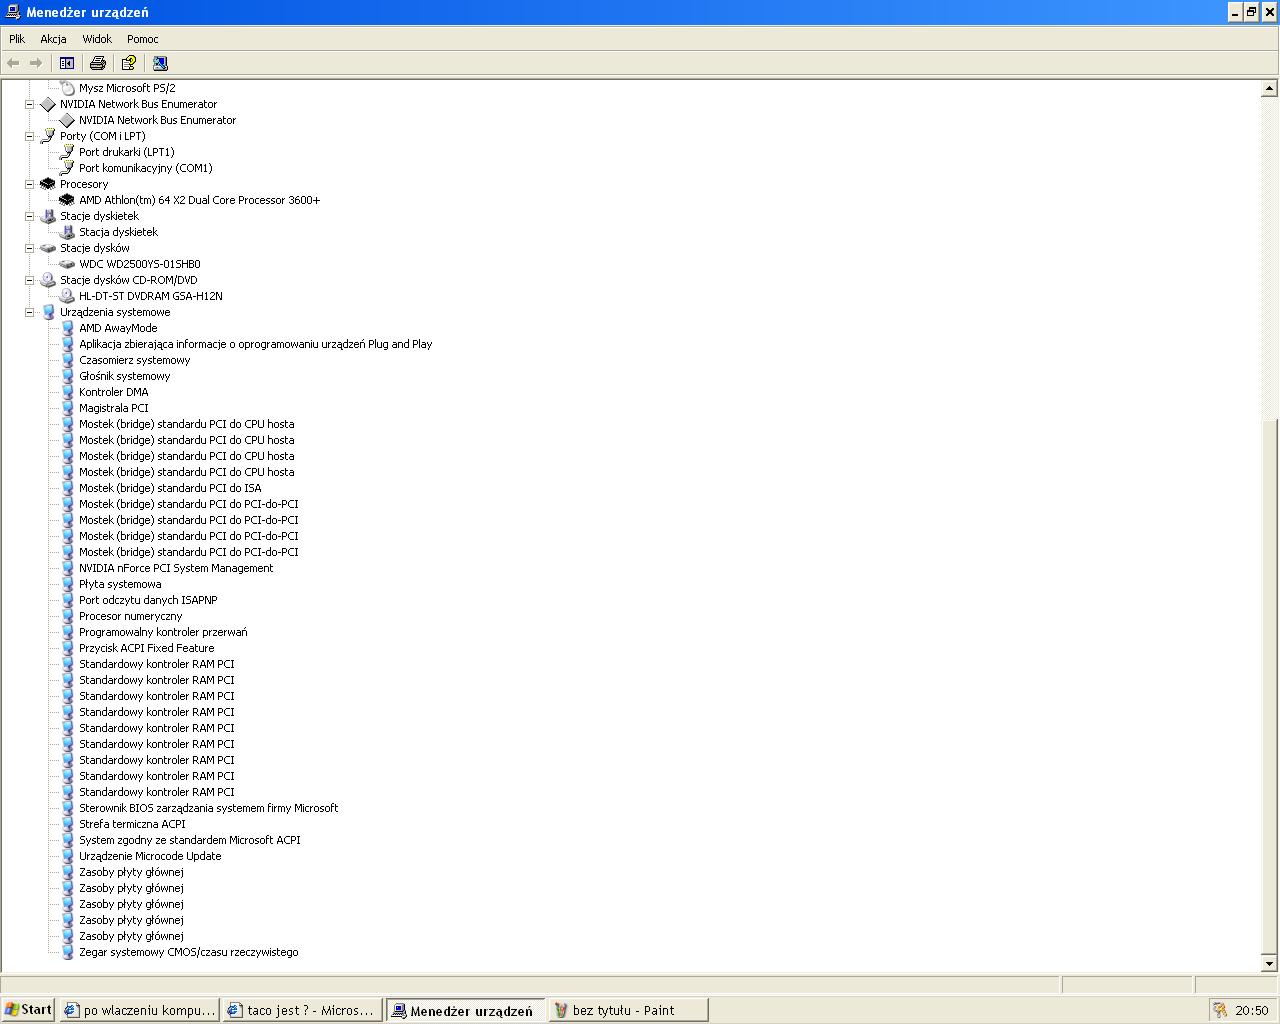Click the Zegar systemowy CMOS device icon

click(67, 952)
